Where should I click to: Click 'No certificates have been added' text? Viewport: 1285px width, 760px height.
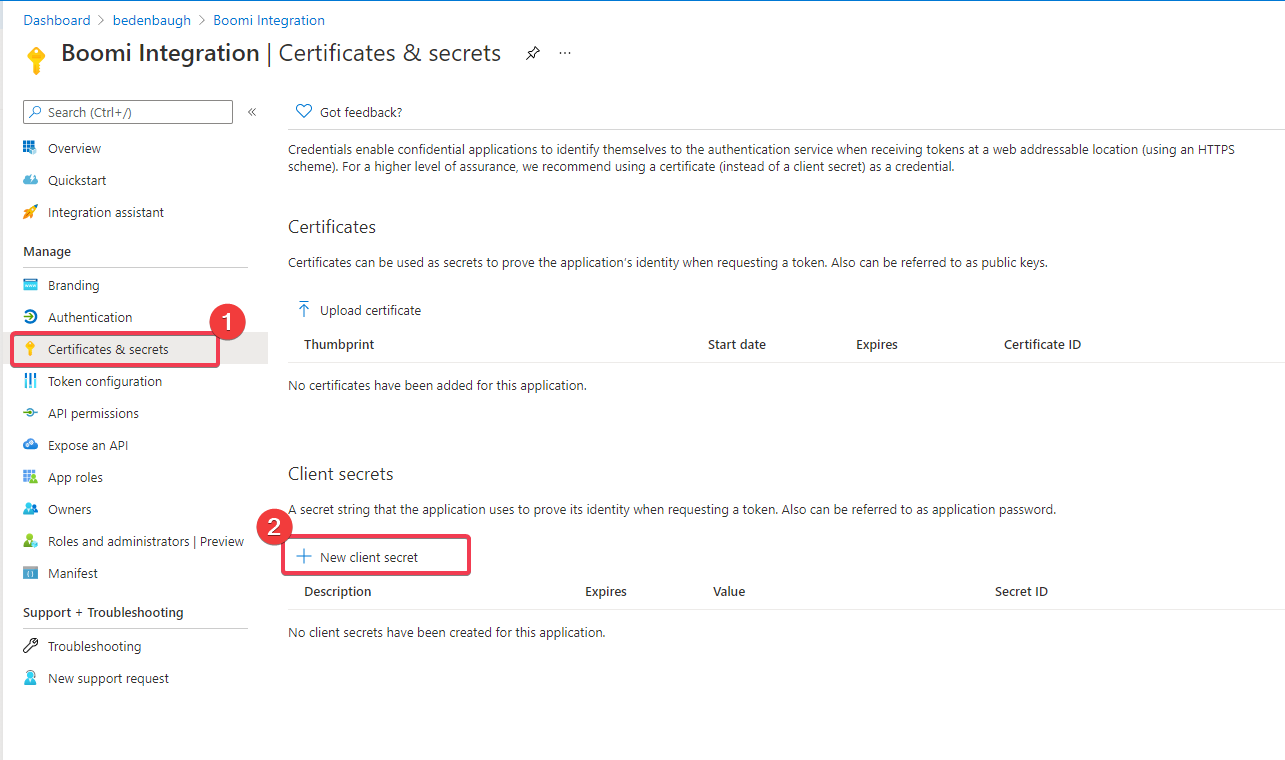[x=437, y=385]
